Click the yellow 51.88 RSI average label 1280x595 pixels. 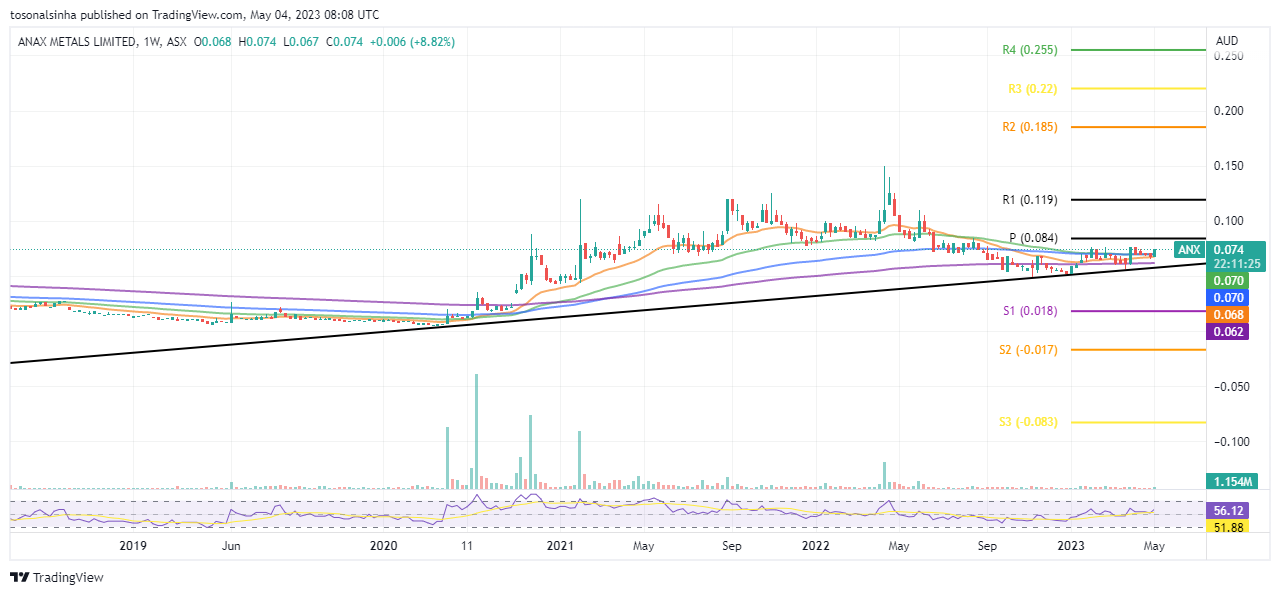(1226, 526)
